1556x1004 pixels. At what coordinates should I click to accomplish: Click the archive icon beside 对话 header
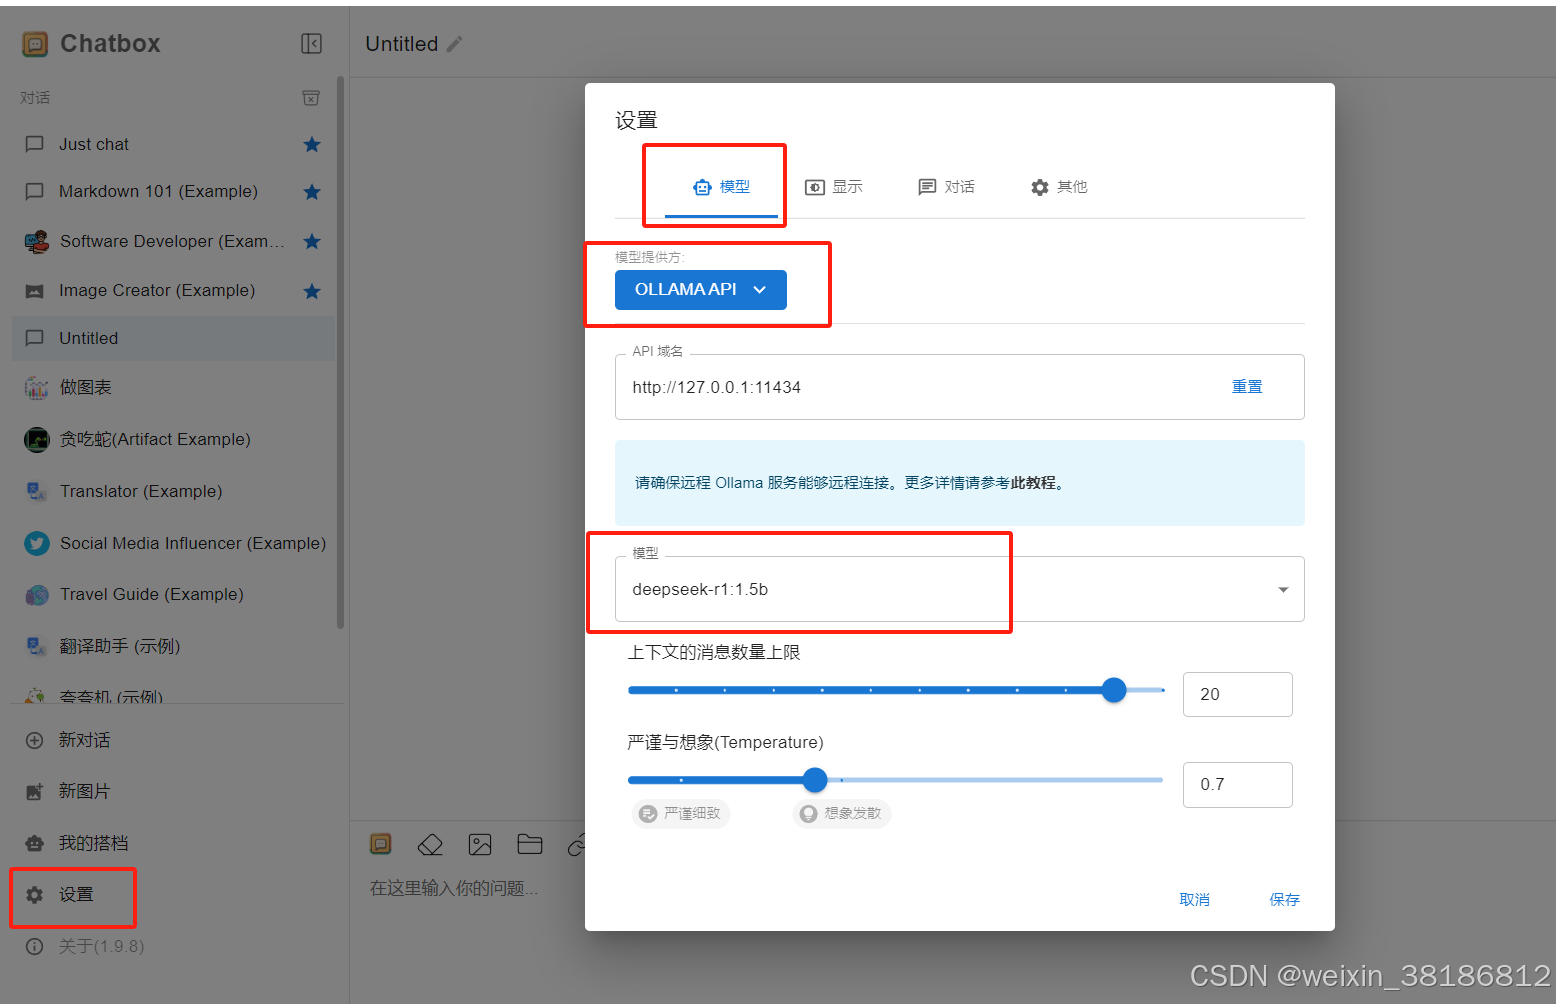(311, 97)
